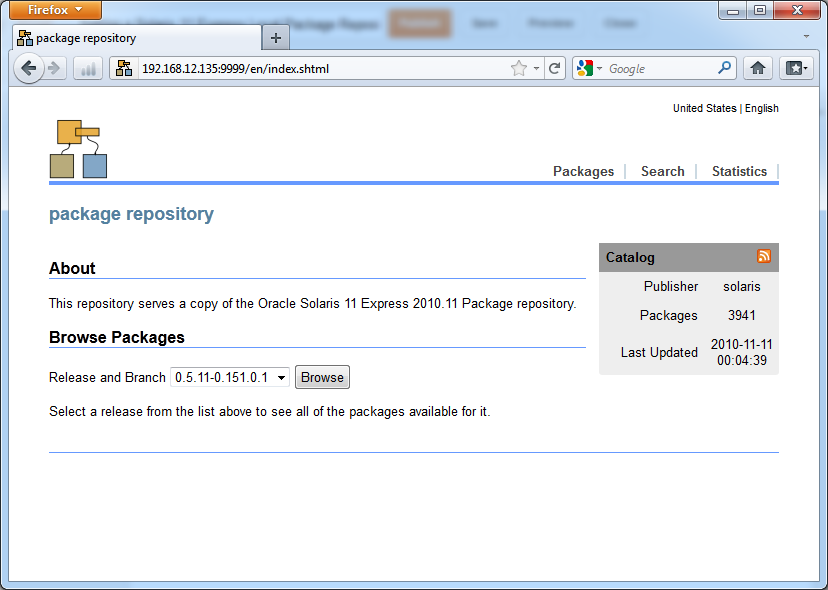Reload the page with the refresh icon
This screenshot has height=590, width=828.
pos(554,68)
